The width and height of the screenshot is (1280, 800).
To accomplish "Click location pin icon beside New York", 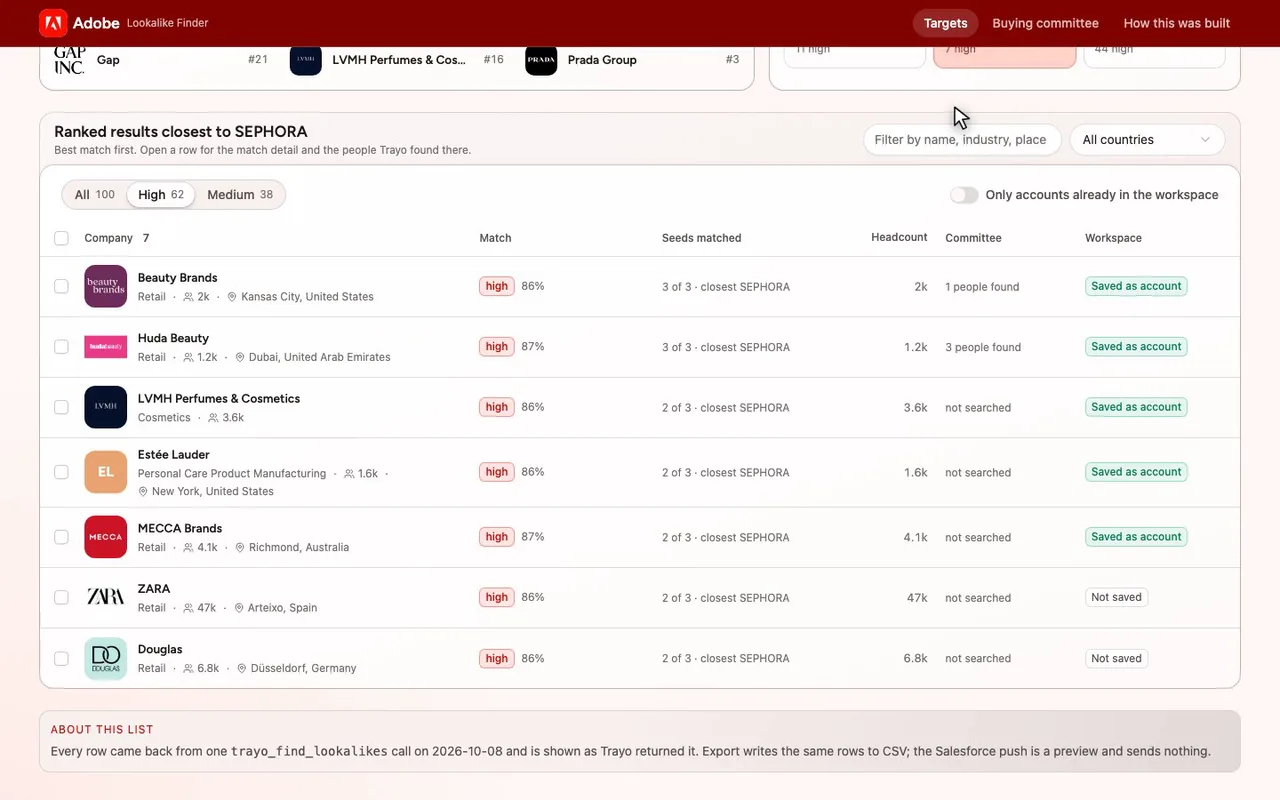I will (143, 491).
